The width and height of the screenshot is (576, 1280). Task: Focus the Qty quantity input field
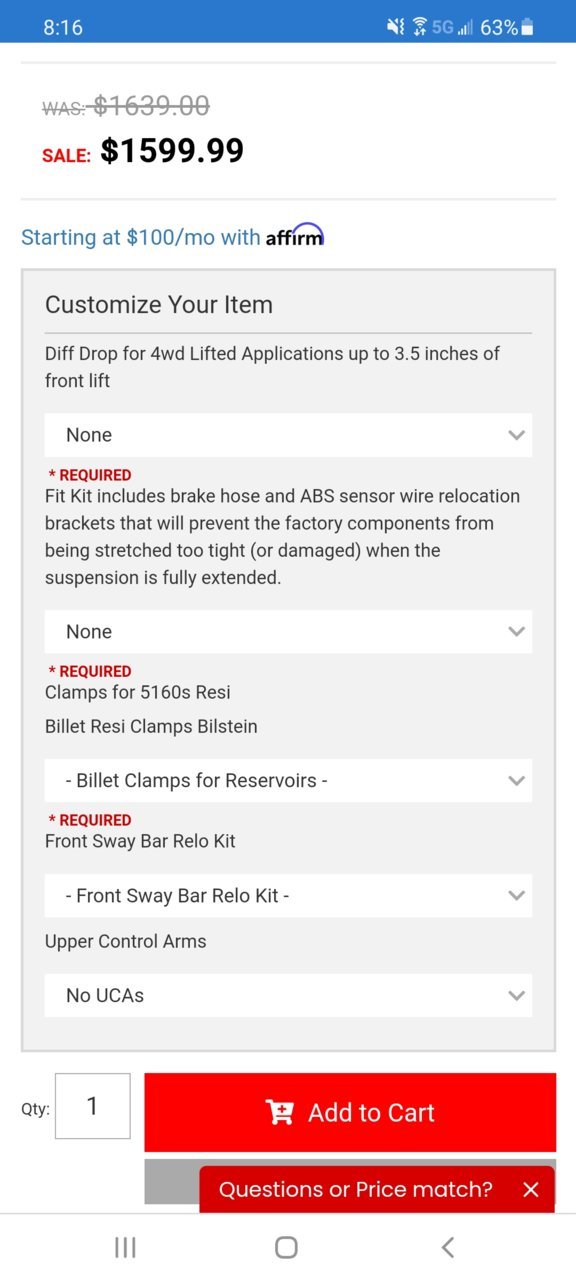(92, 1106)
